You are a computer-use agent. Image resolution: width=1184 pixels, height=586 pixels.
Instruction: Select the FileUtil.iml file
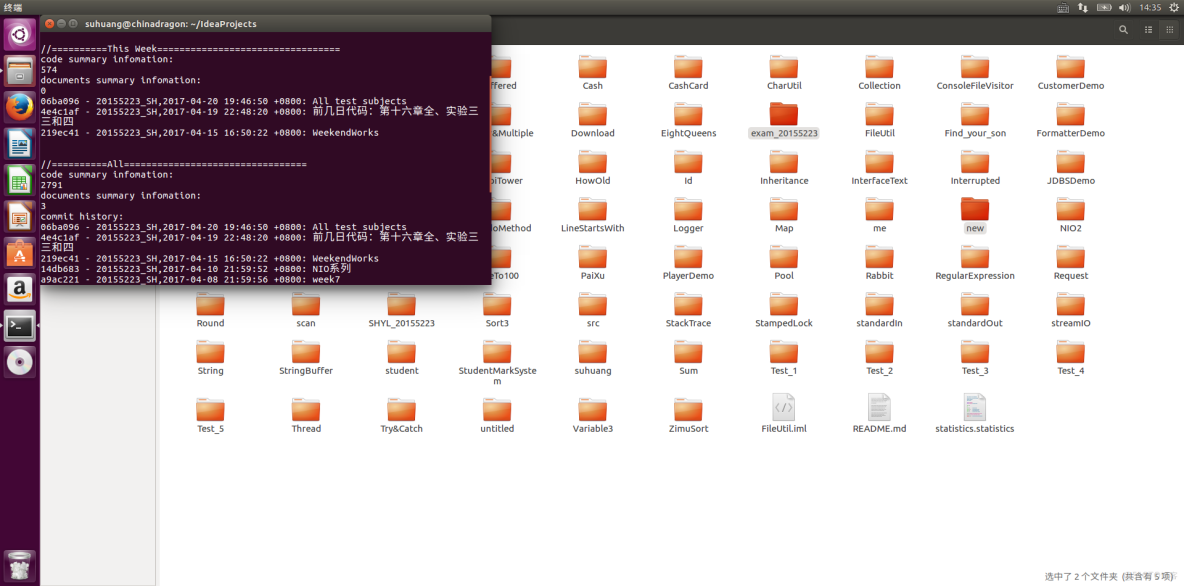coord(784,413)
